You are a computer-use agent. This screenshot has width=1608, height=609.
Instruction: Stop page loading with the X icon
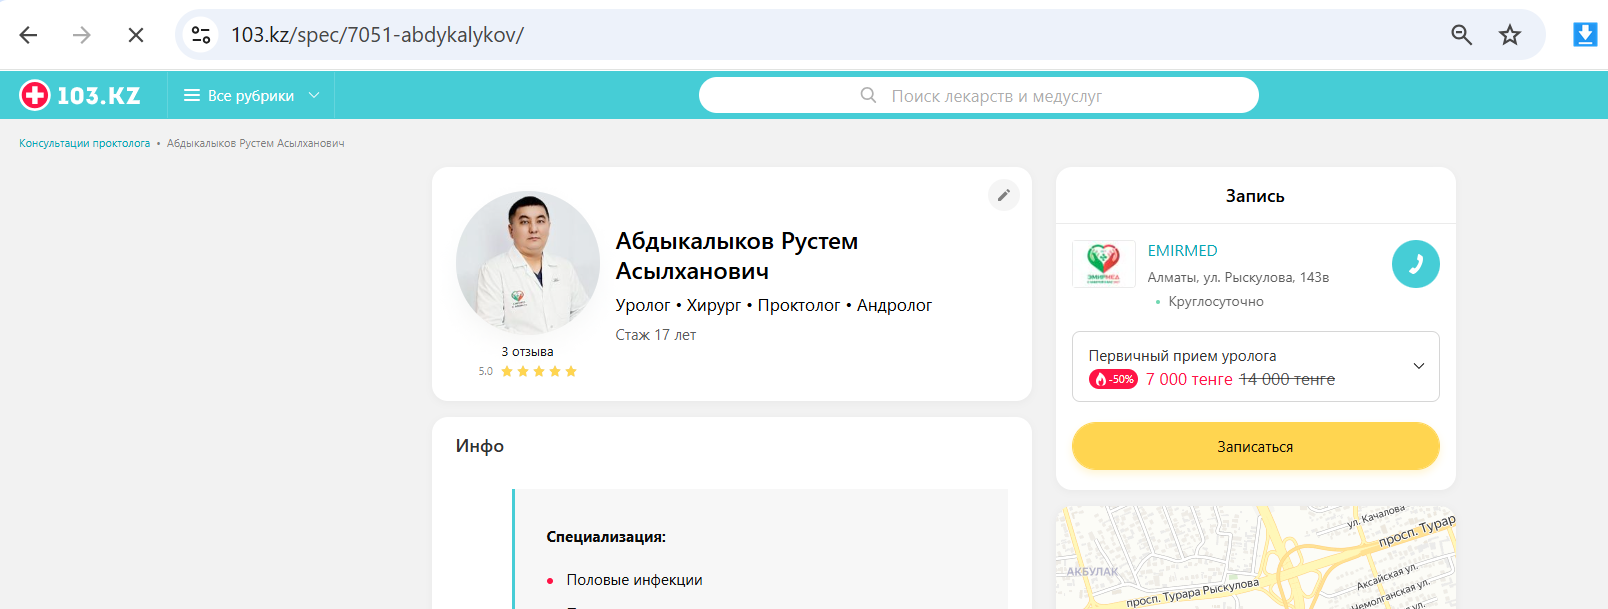click(x=136, y=35)
